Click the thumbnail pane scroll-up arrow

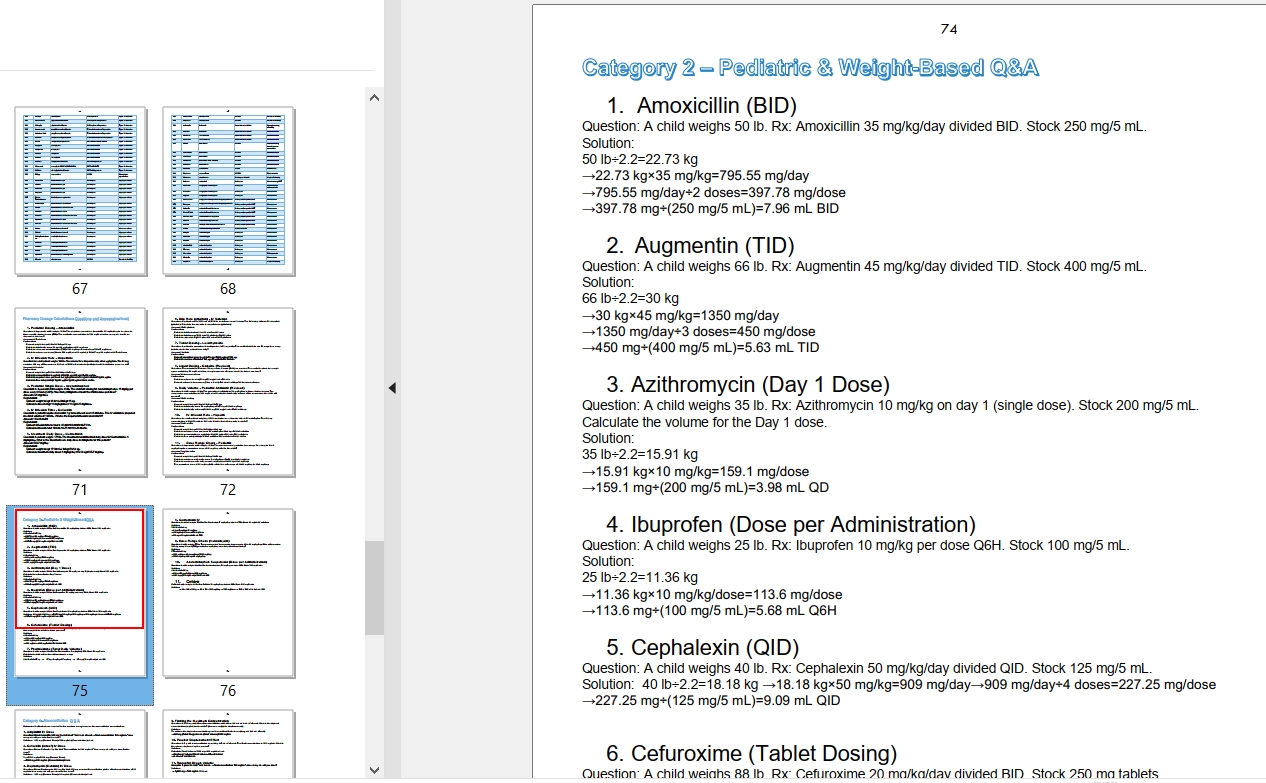(375, 98)
